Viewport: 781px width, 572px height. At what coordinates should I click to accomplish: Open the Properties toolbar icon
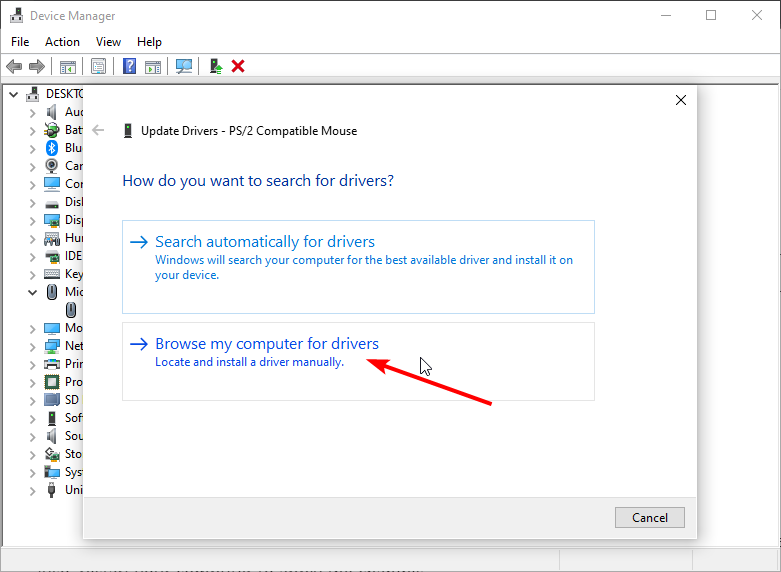99,66
